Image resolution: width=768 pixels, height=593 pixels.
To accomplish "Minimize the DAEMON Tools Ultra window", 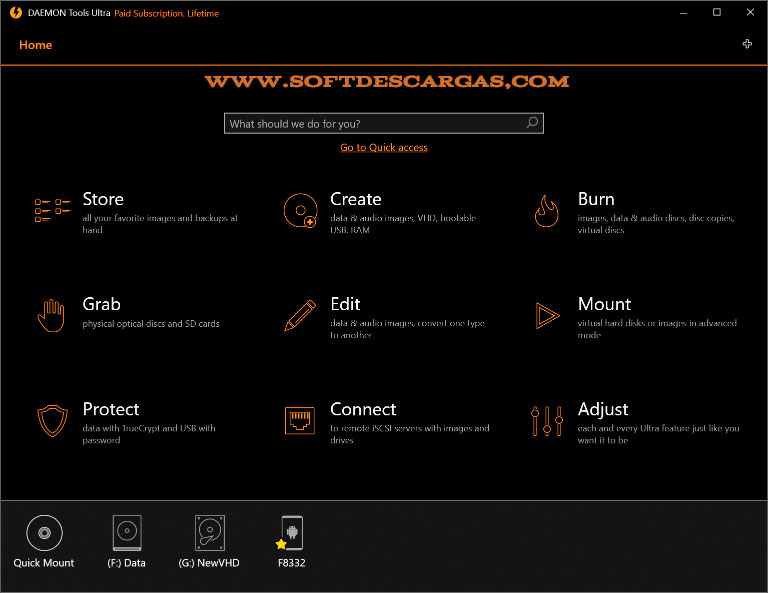I will click(x=683, y=13).
